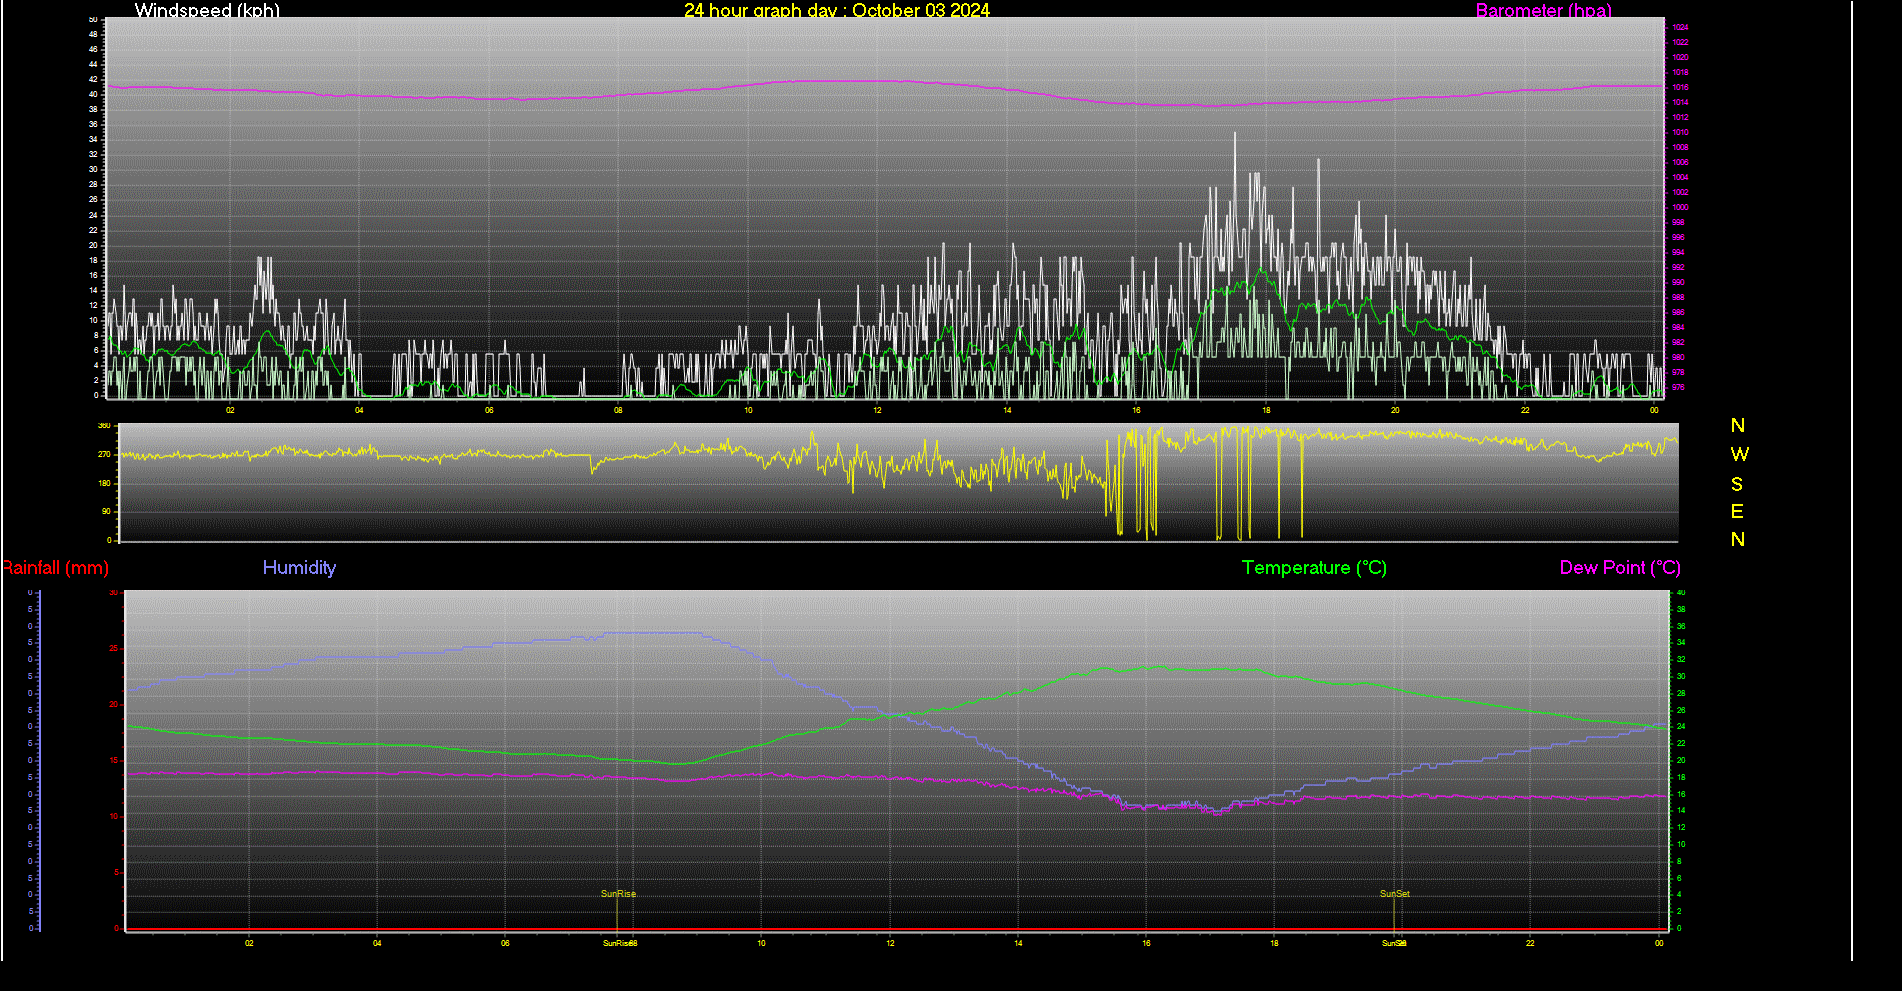Click the 12 hour tick on temperature graph axis
The width and height of the screenshot is (1902, 991).
coord(890,943)
